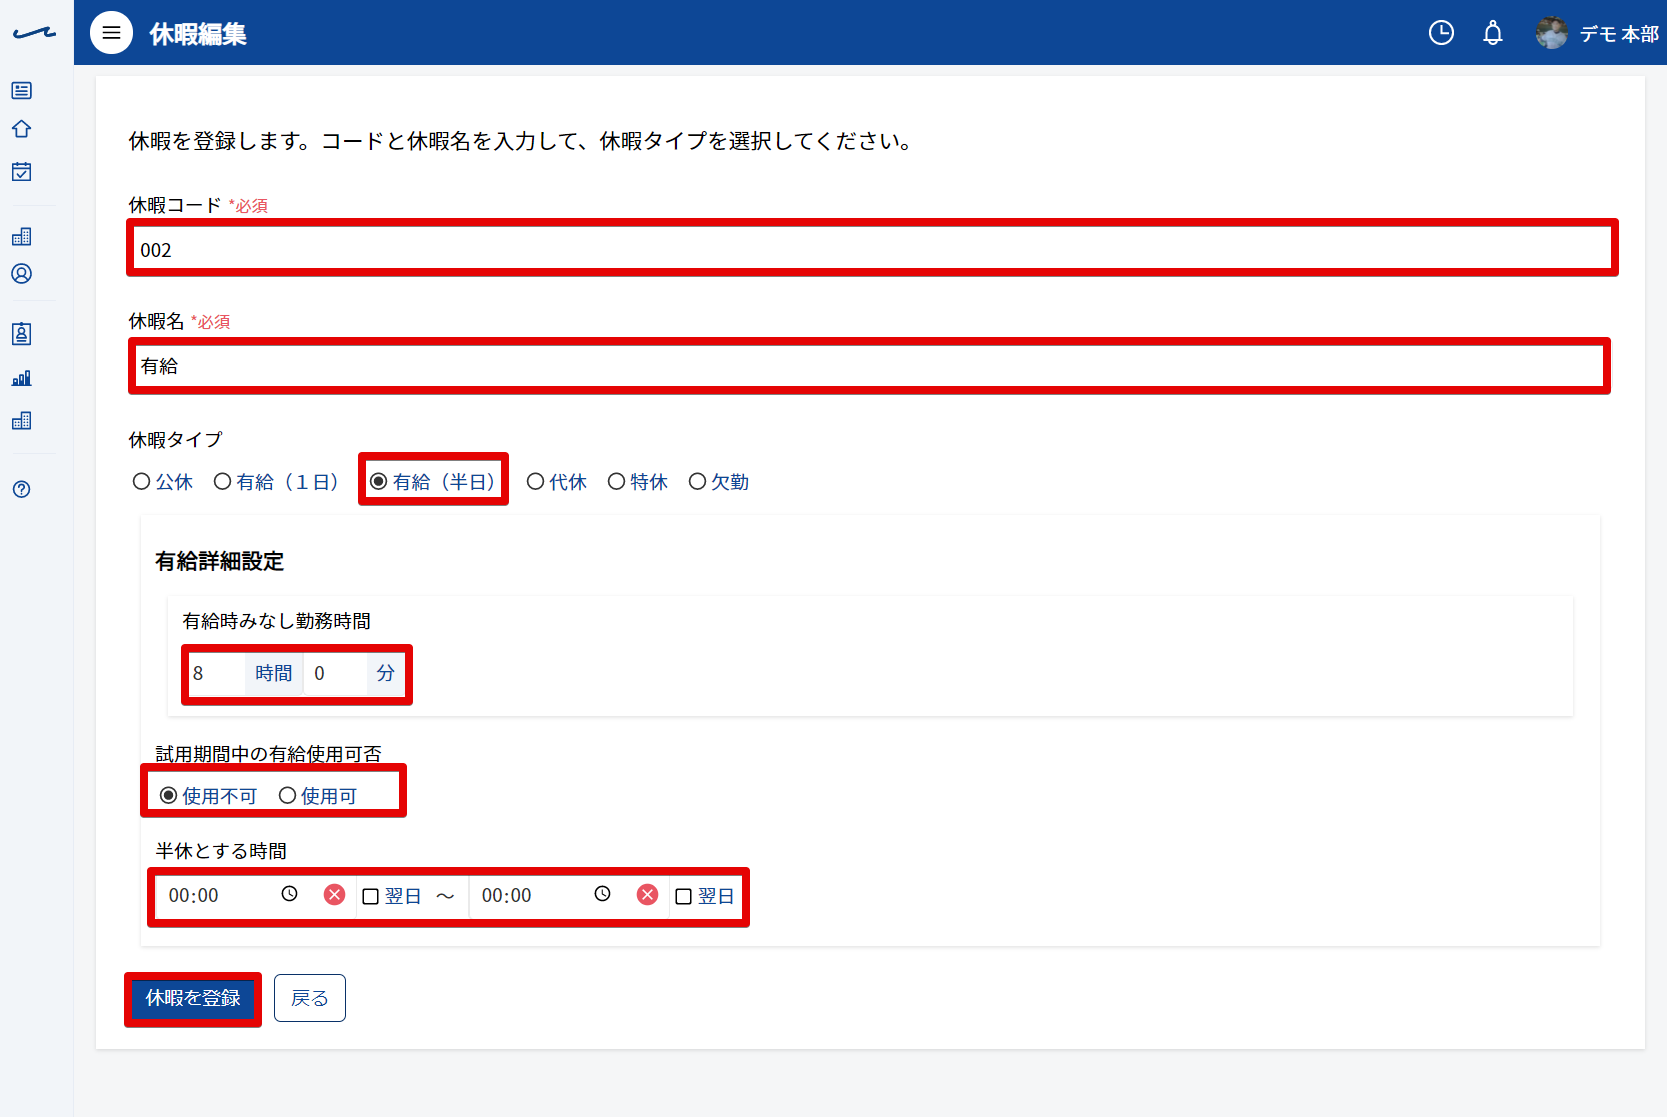Open time picker for end time
The width and height of the screenshot is (1667, 1117).
pos(602,894)
